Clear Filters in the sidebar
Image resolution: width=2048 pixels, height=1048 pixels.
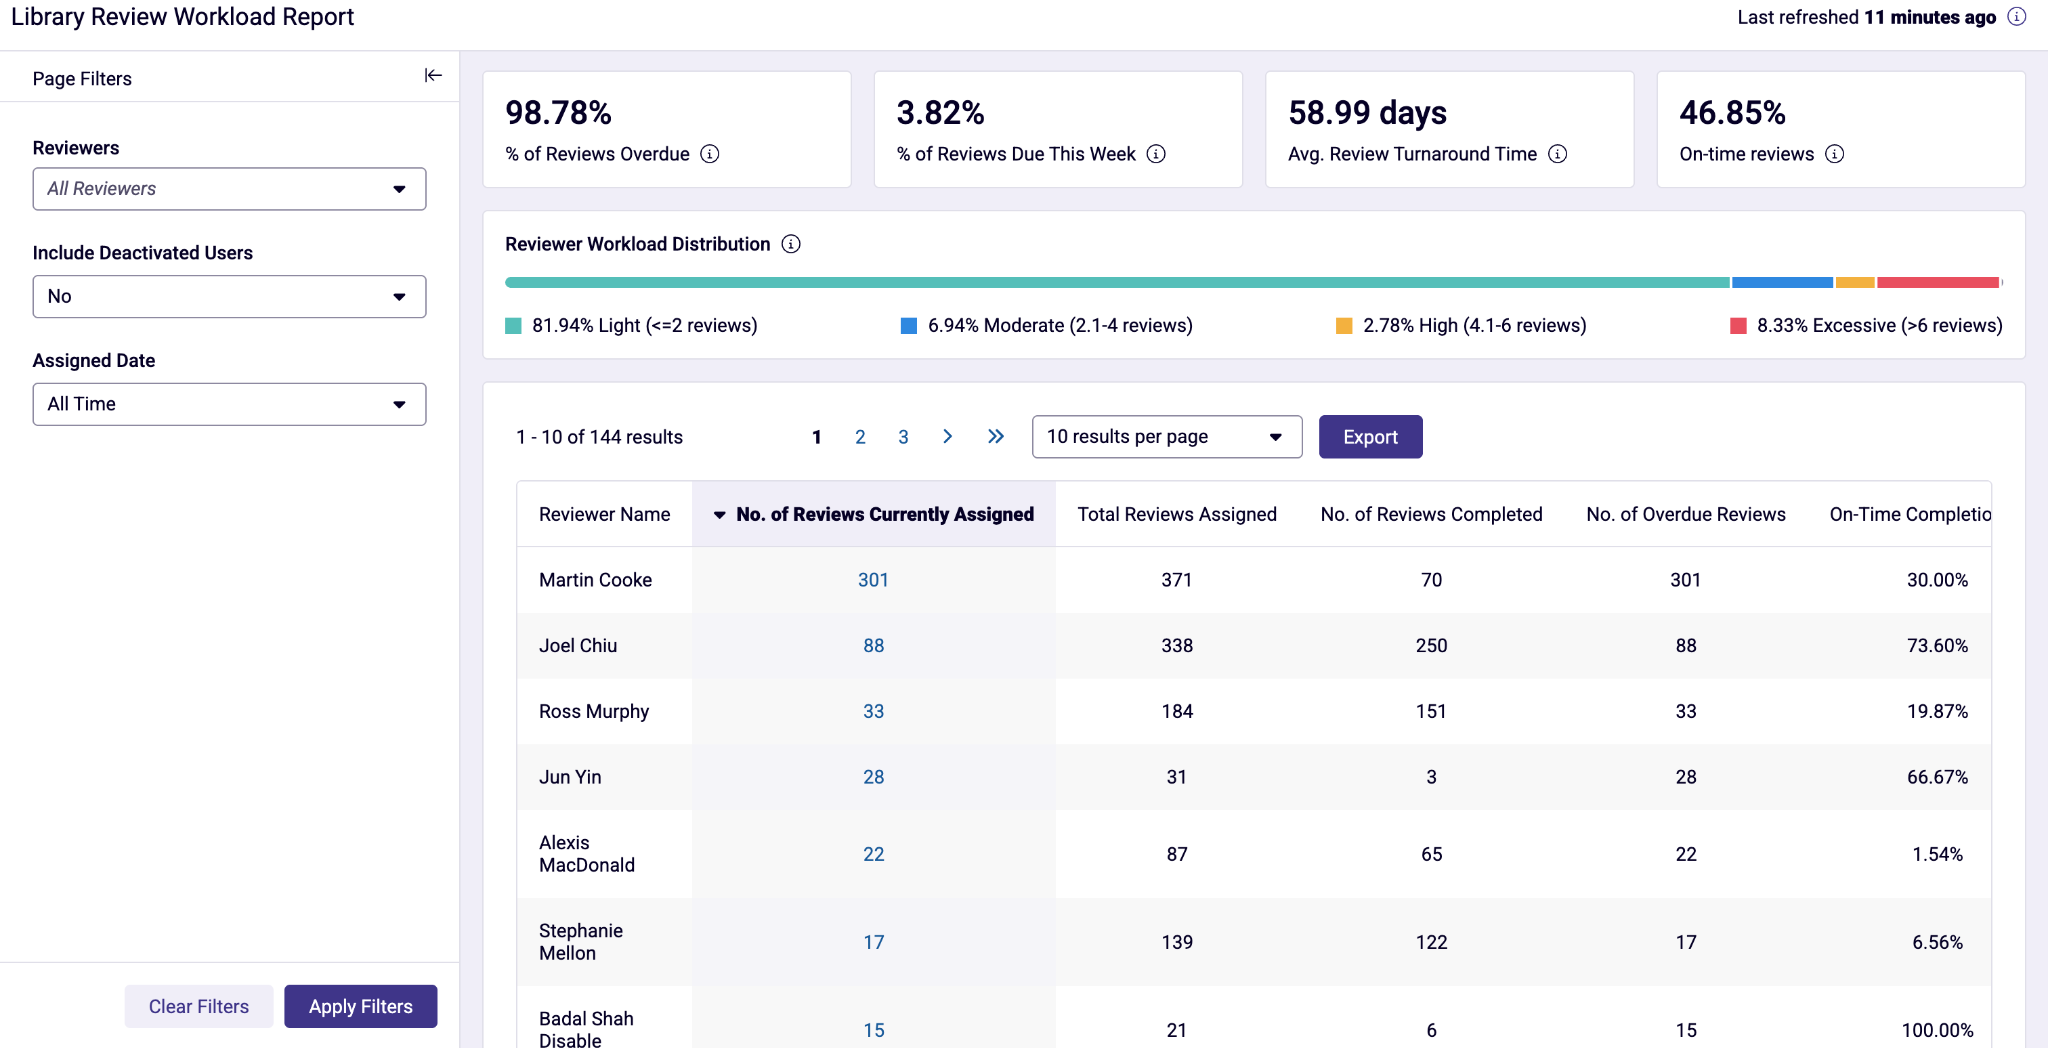pyautogui.click(x=199, y=1006)
